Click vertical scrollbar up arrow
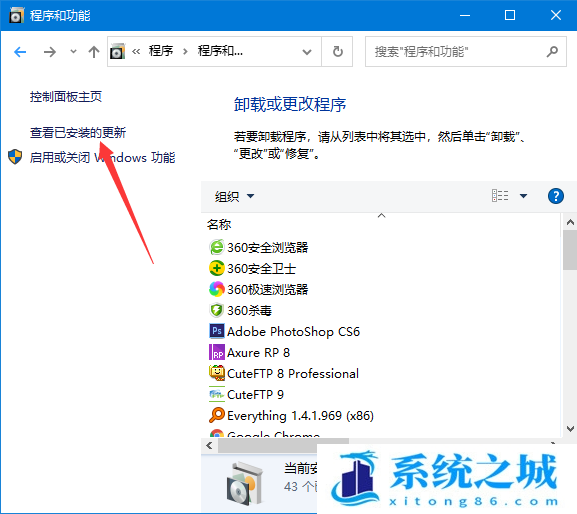 coord(570,222)
